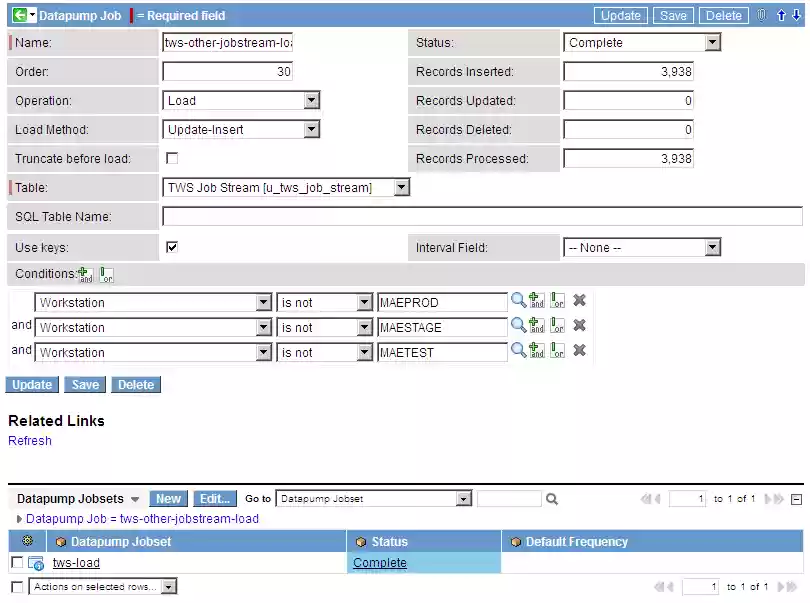The width and height of the screenshot is (810, 603).
Task: Remove the MAETEST condition with its delete icon
Action: point(579,351)
